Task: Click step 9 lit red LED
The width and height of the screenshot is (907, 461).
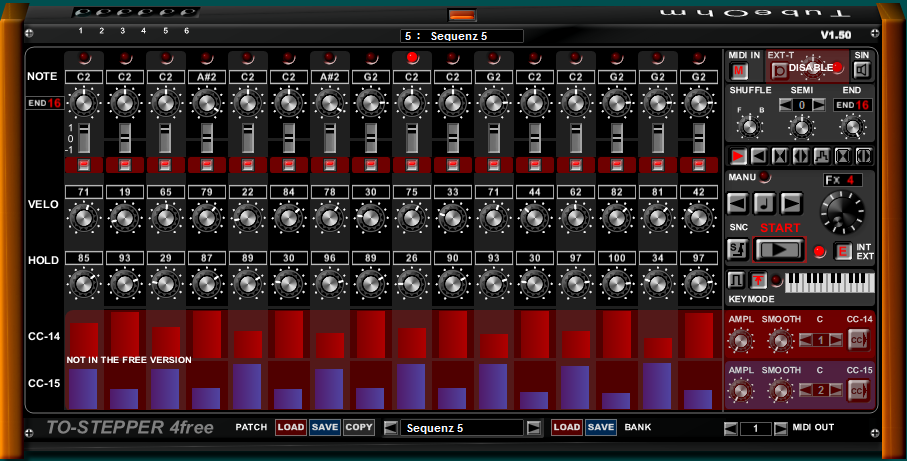Action: click(412, 57)
